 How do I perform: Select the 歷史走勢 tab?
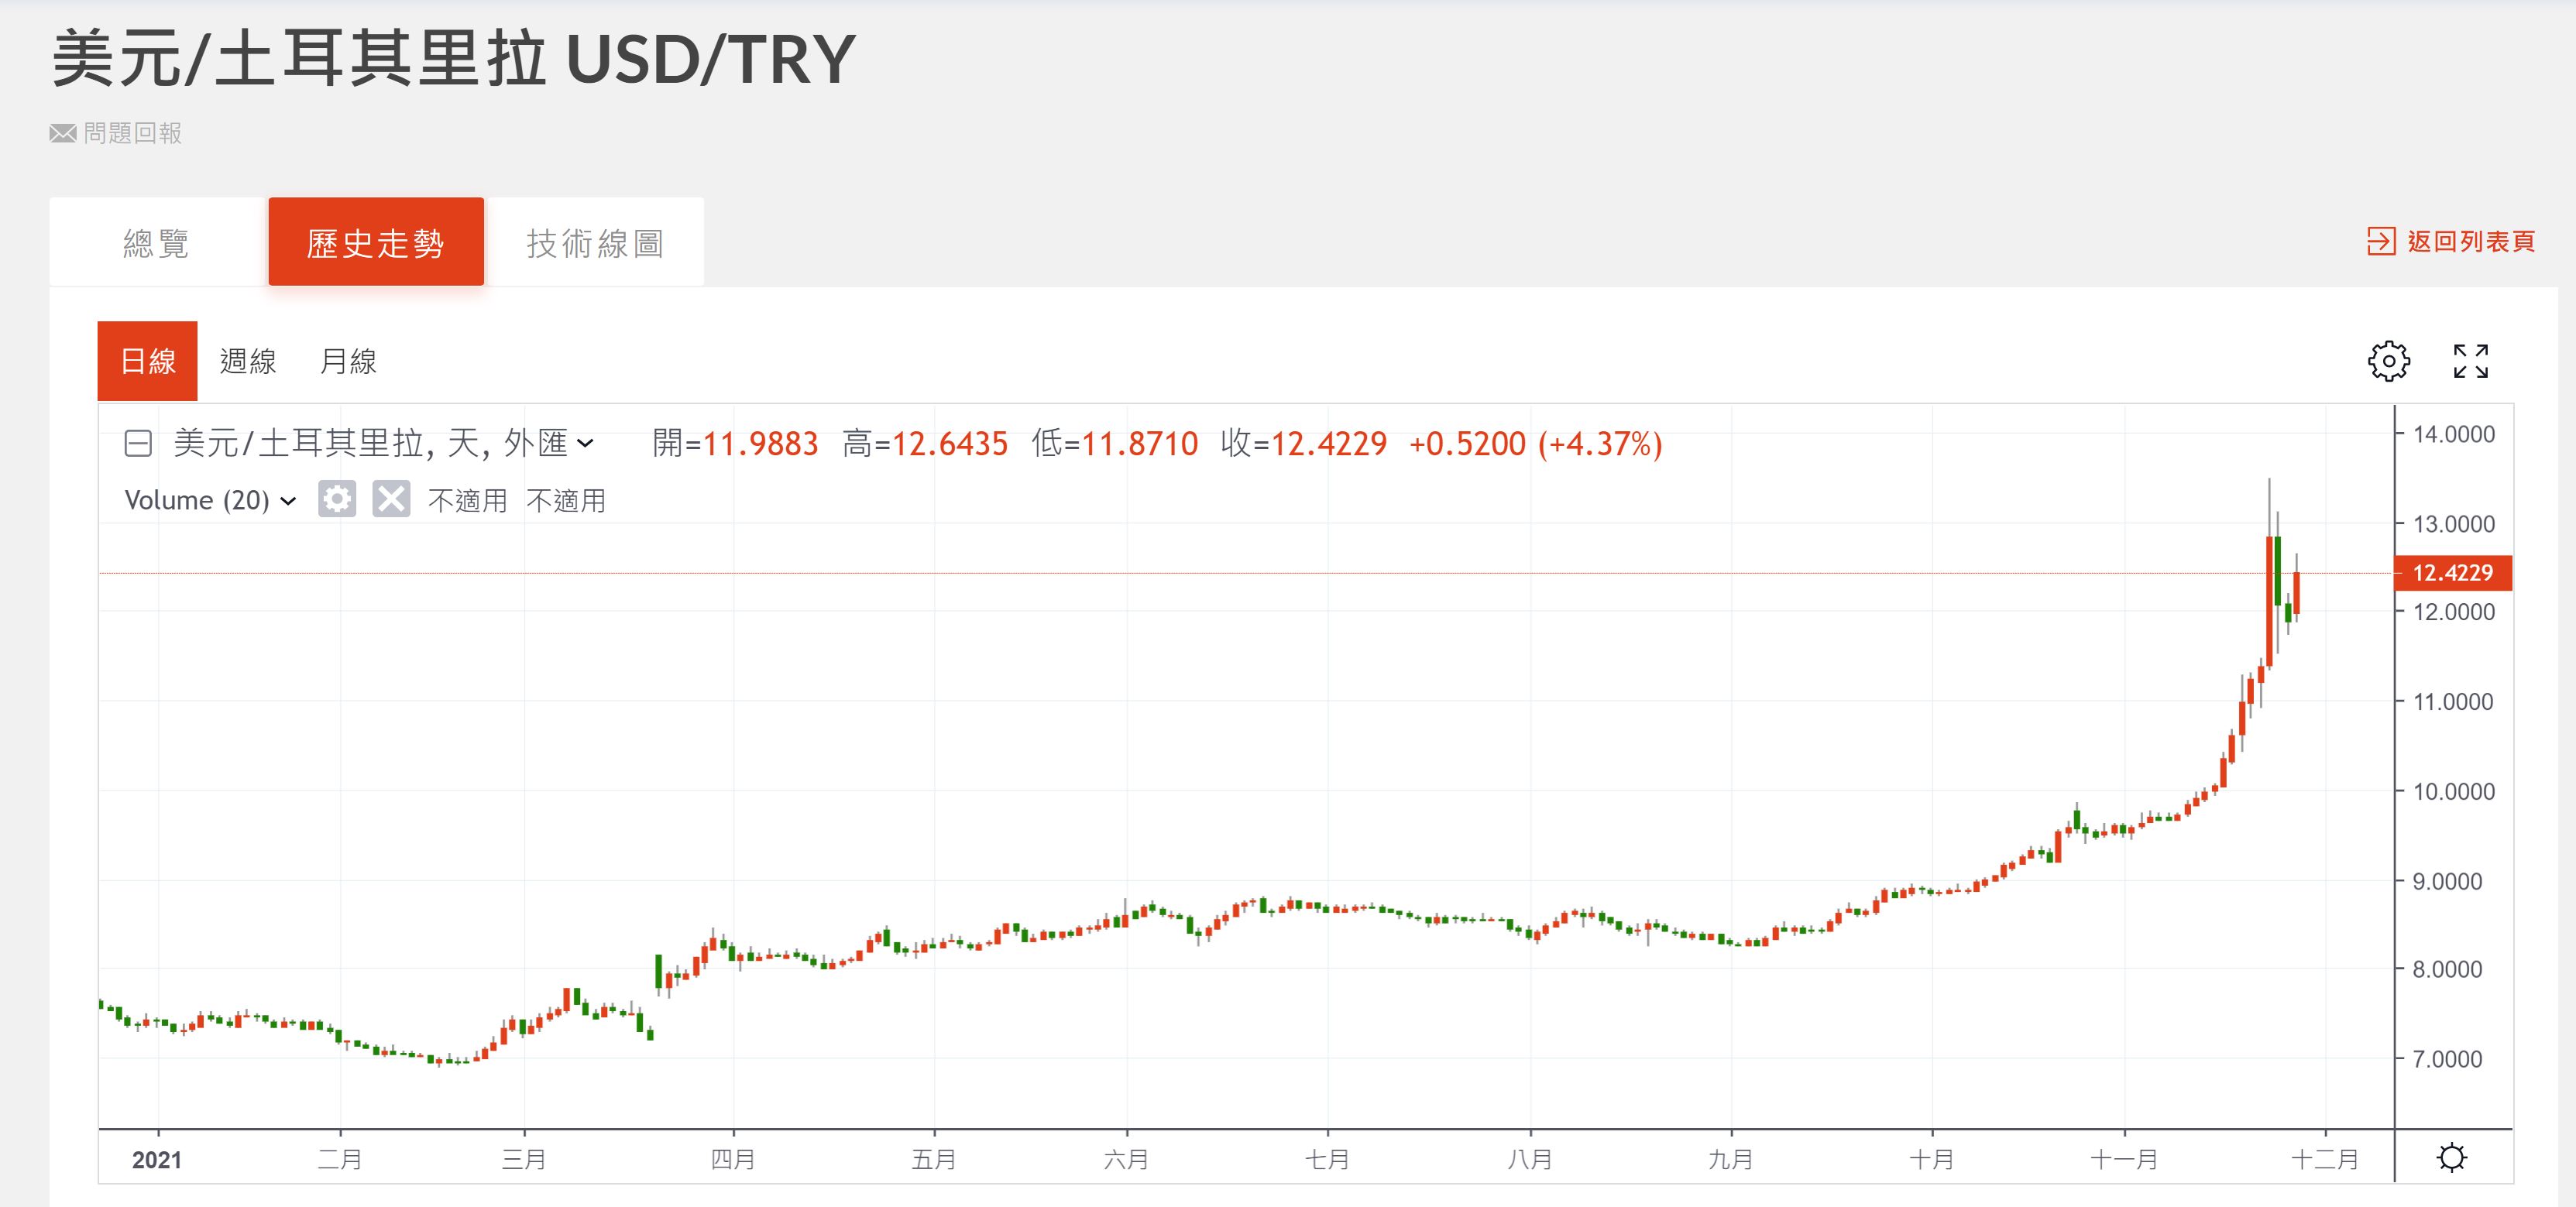(x=376, y=242)
